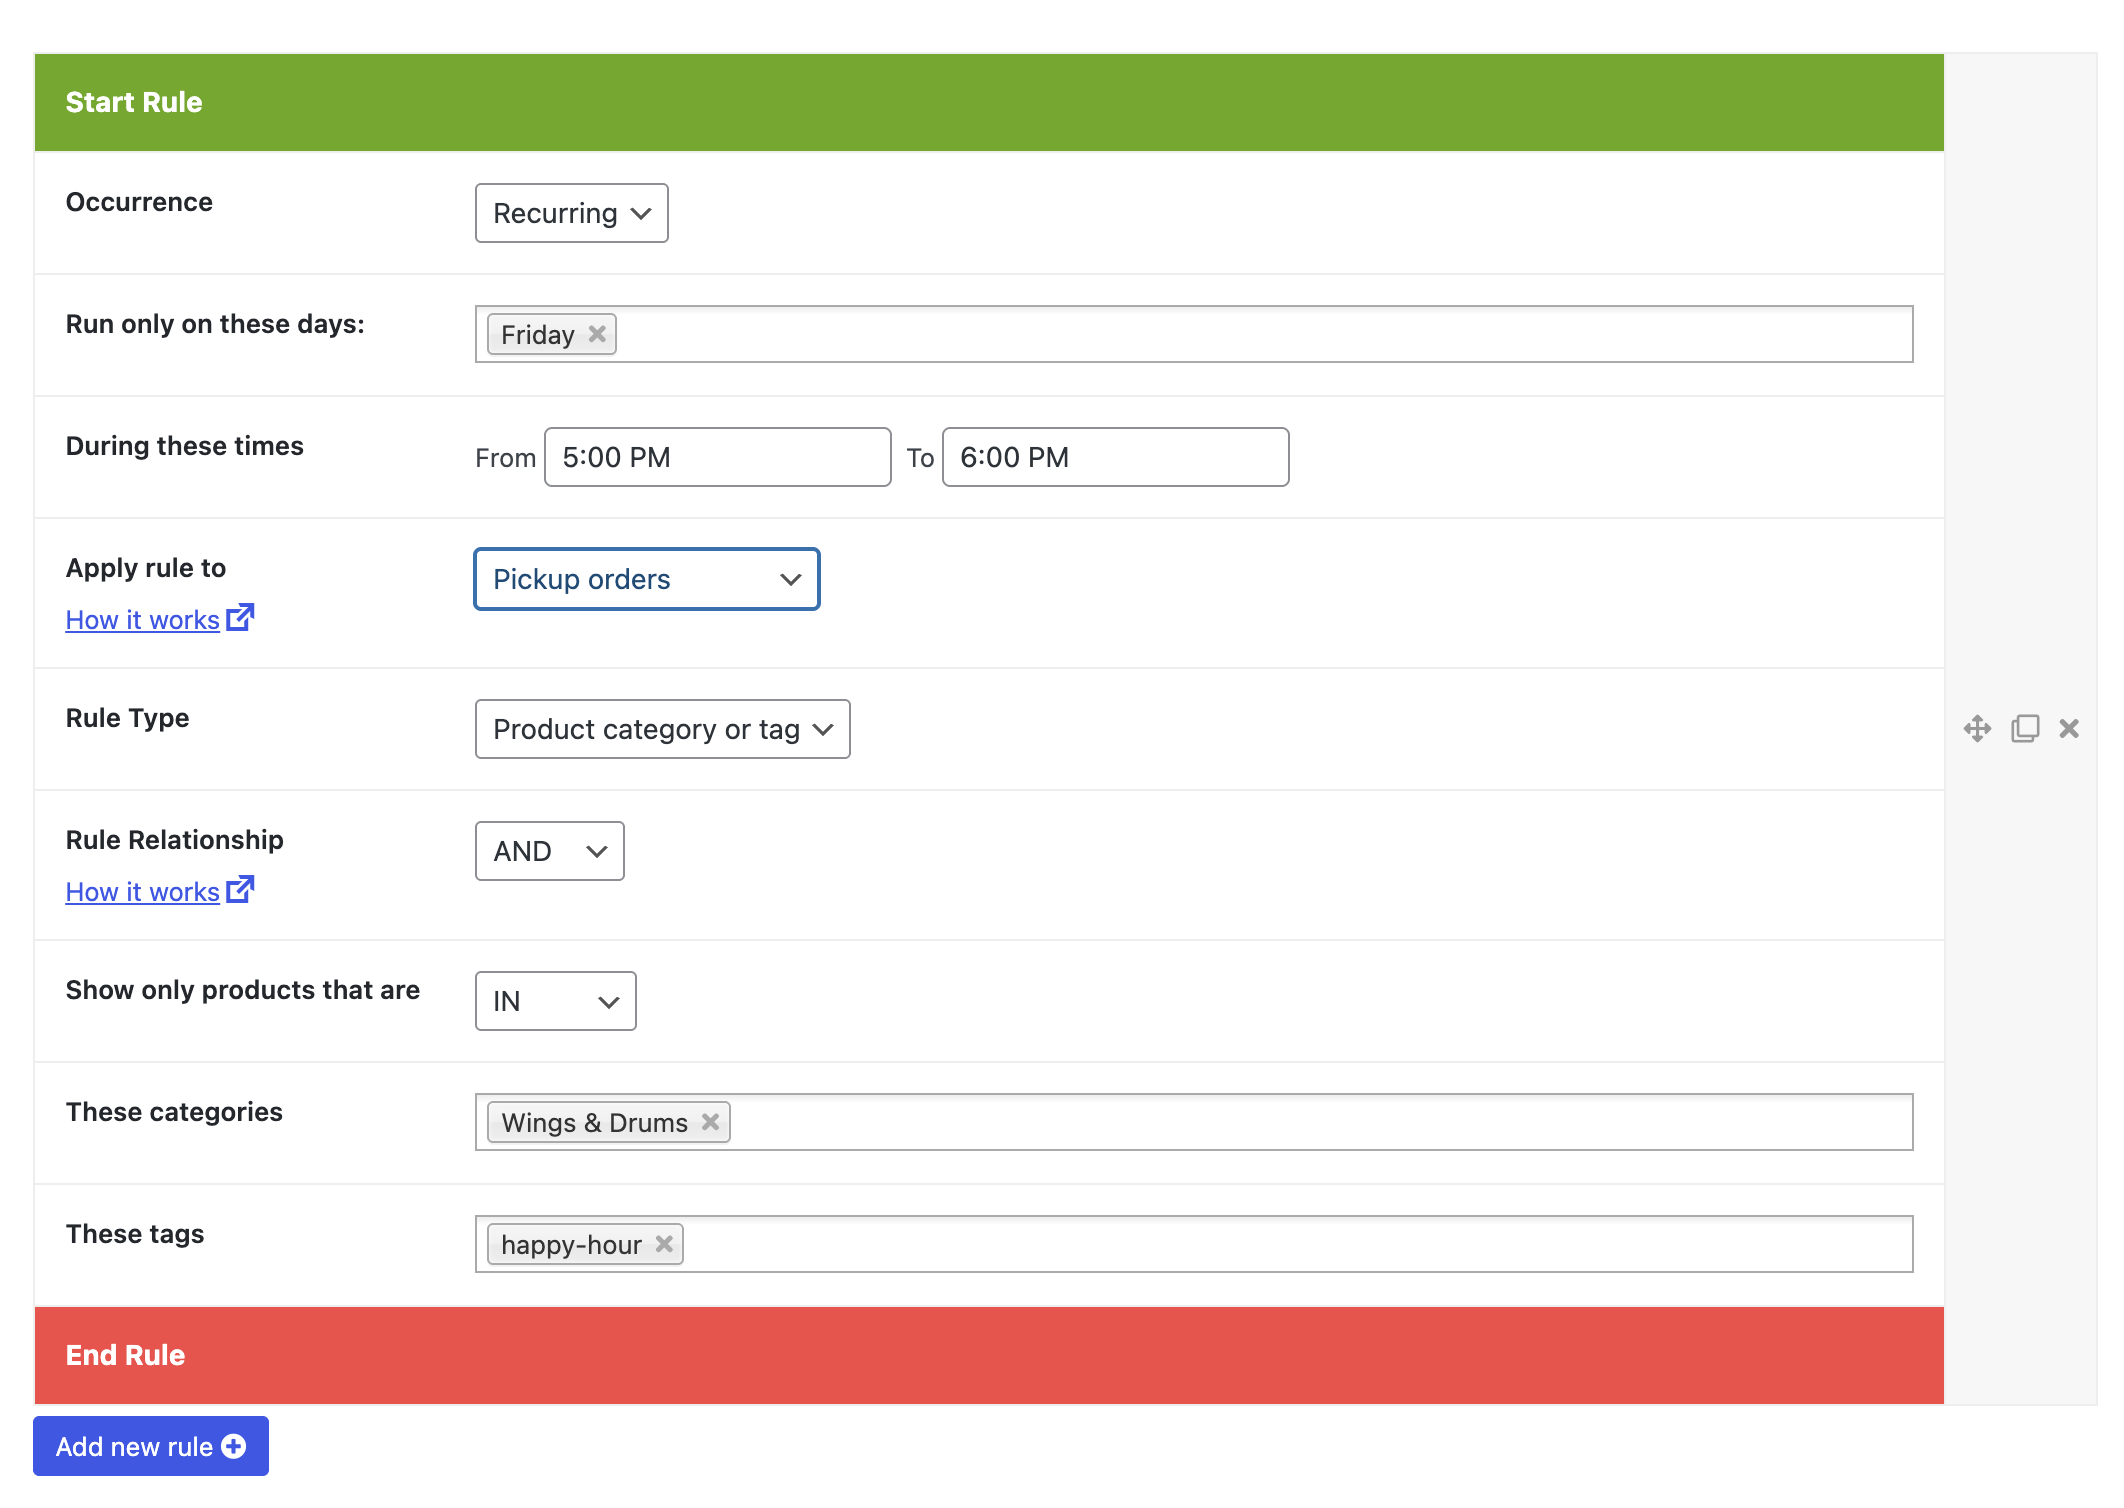Click the green Start Rule header

(x=988, y=102)
